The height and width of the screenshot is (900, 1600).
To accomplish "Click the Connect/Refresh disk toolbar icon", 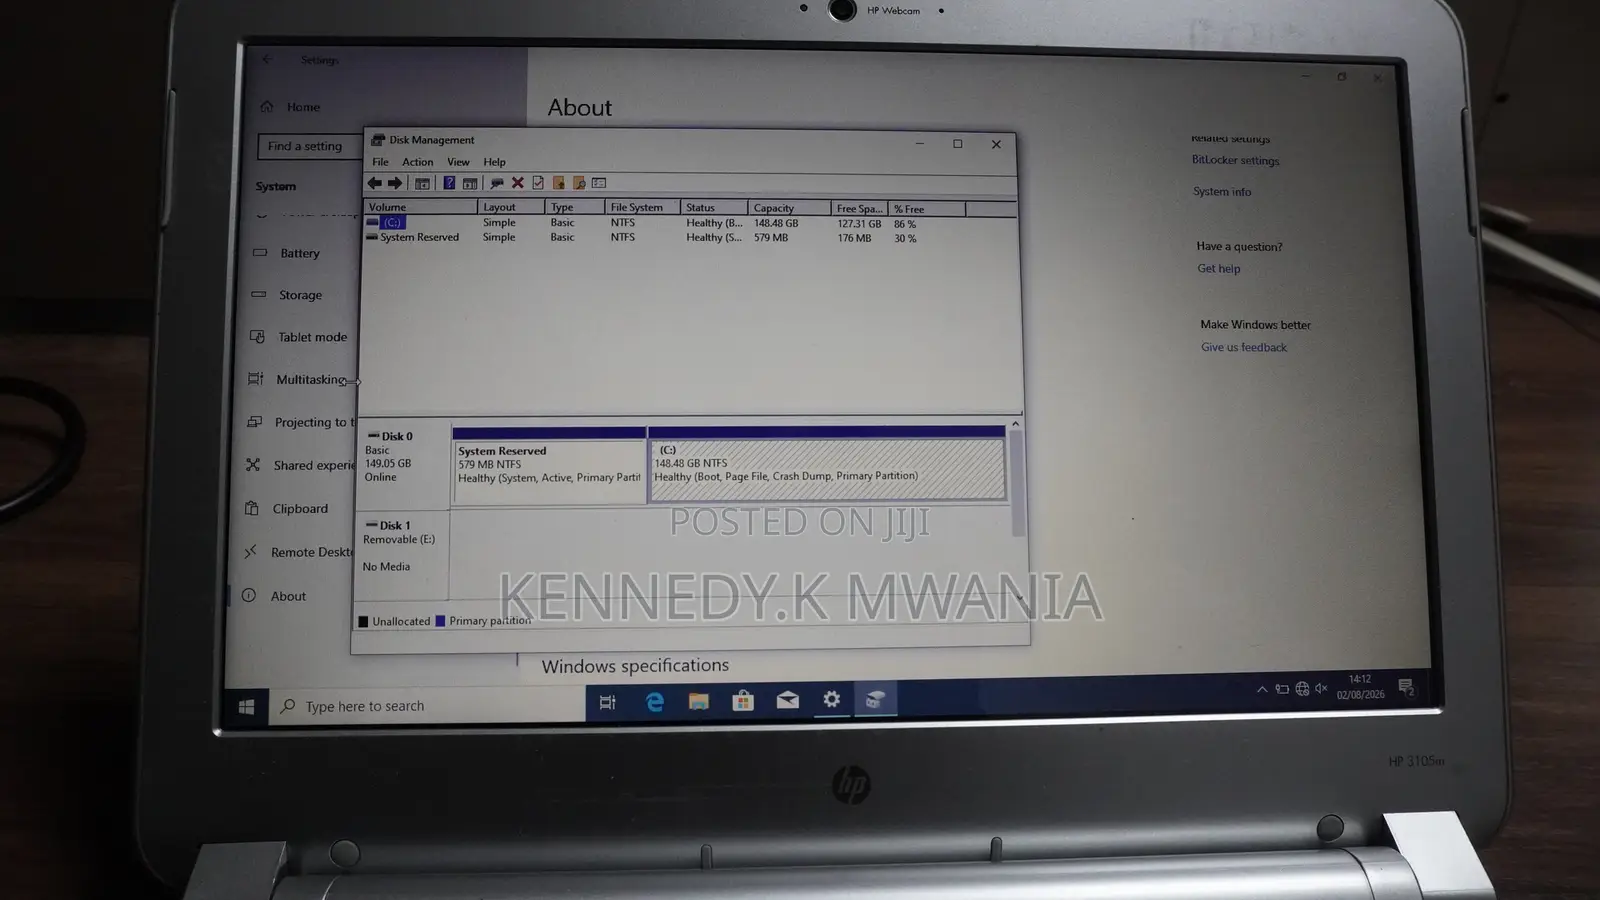I will [497, 183].
